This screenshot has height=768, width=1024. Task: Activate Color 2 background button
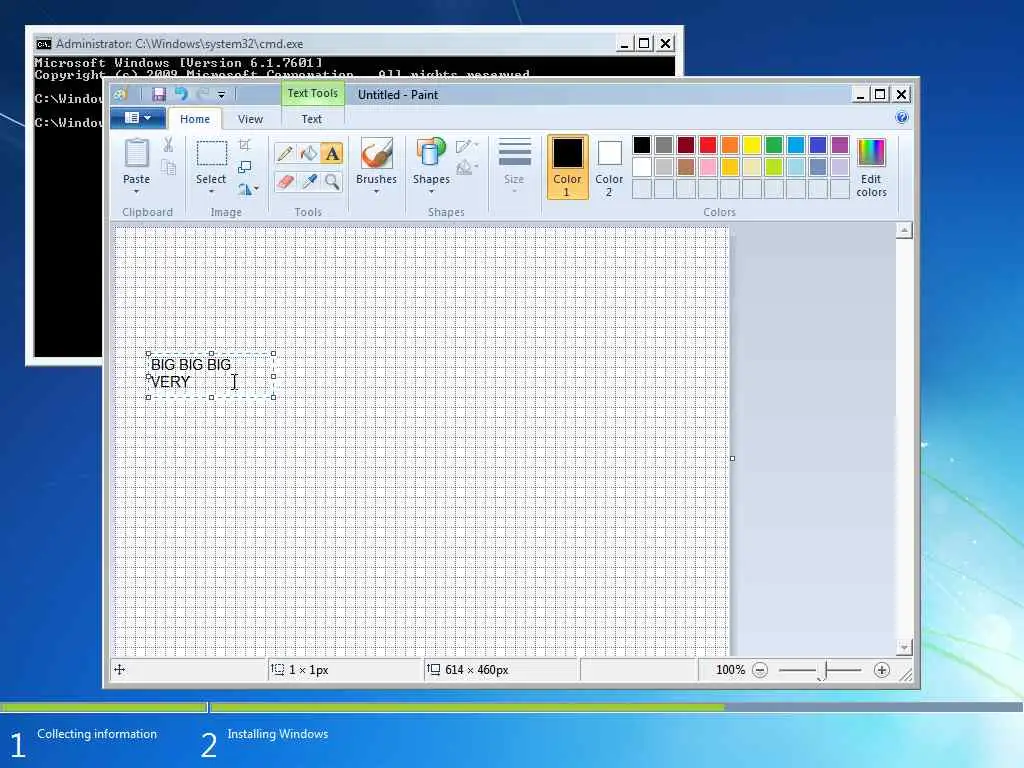609,167
